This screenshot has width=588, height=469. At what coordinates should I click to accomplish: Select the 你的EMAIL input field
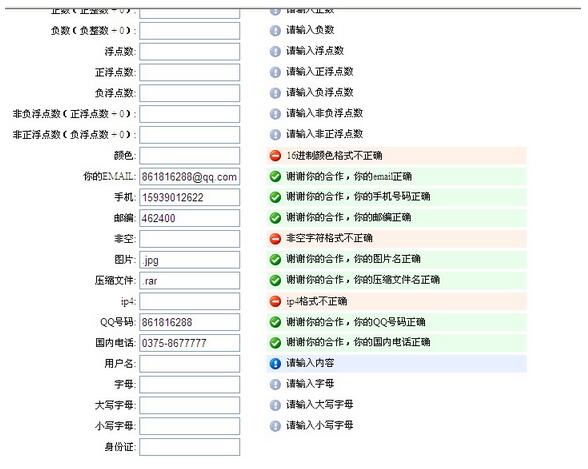(x=189, y=177)
